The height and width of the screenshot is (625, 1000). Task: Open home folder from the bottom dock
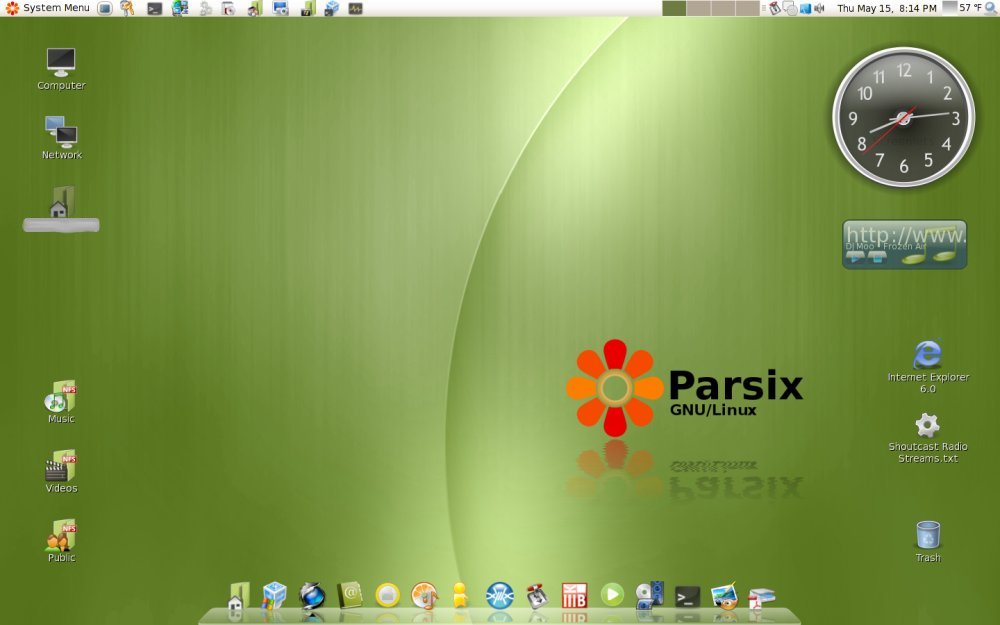239,597
